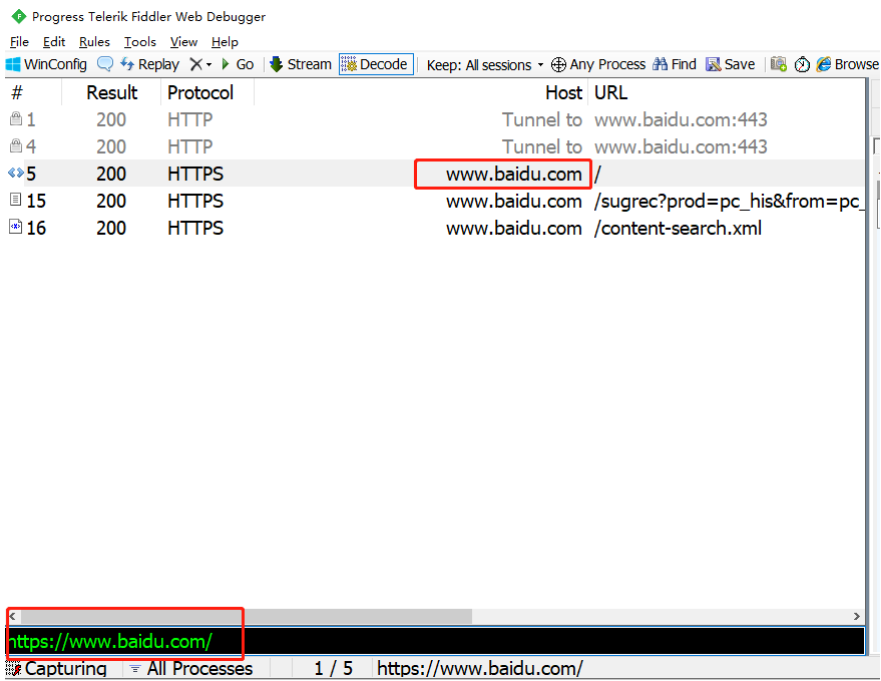881x681 pixels.
Task: Click the Fiddler logo in the title bar
Action: (x=19, y=16)
